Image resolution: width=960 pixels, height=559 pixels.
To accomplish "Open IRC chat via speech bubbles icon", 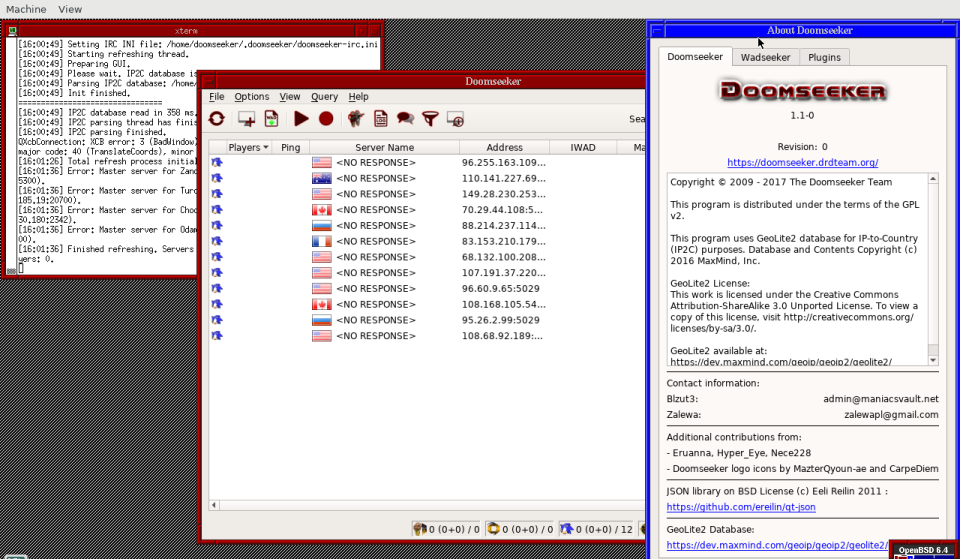I will (x=405, y=119).
